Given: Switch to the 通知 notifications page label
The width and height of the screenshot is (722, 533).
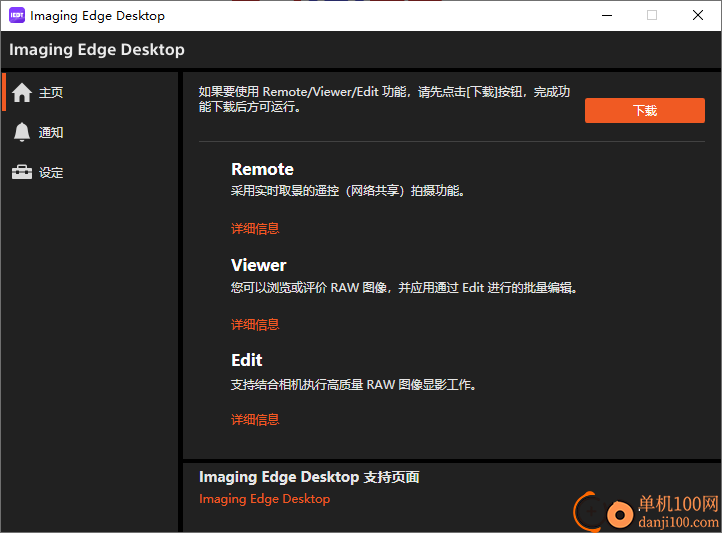Looking at the screenshot, I should (x=51, y=133).
